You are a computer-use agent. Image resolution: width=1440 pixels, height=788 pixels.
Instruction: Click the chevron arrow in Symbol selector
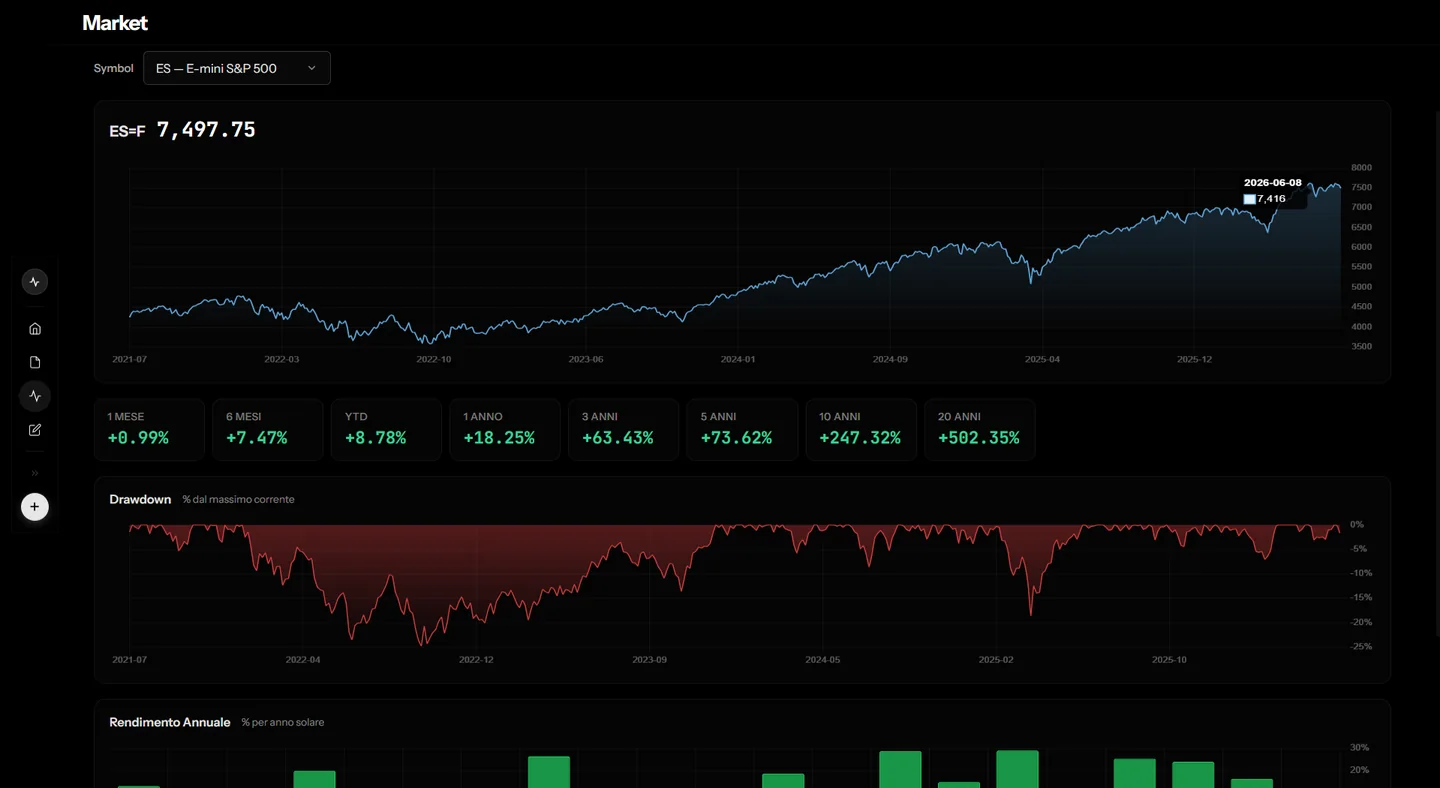[x=311, y=68]
